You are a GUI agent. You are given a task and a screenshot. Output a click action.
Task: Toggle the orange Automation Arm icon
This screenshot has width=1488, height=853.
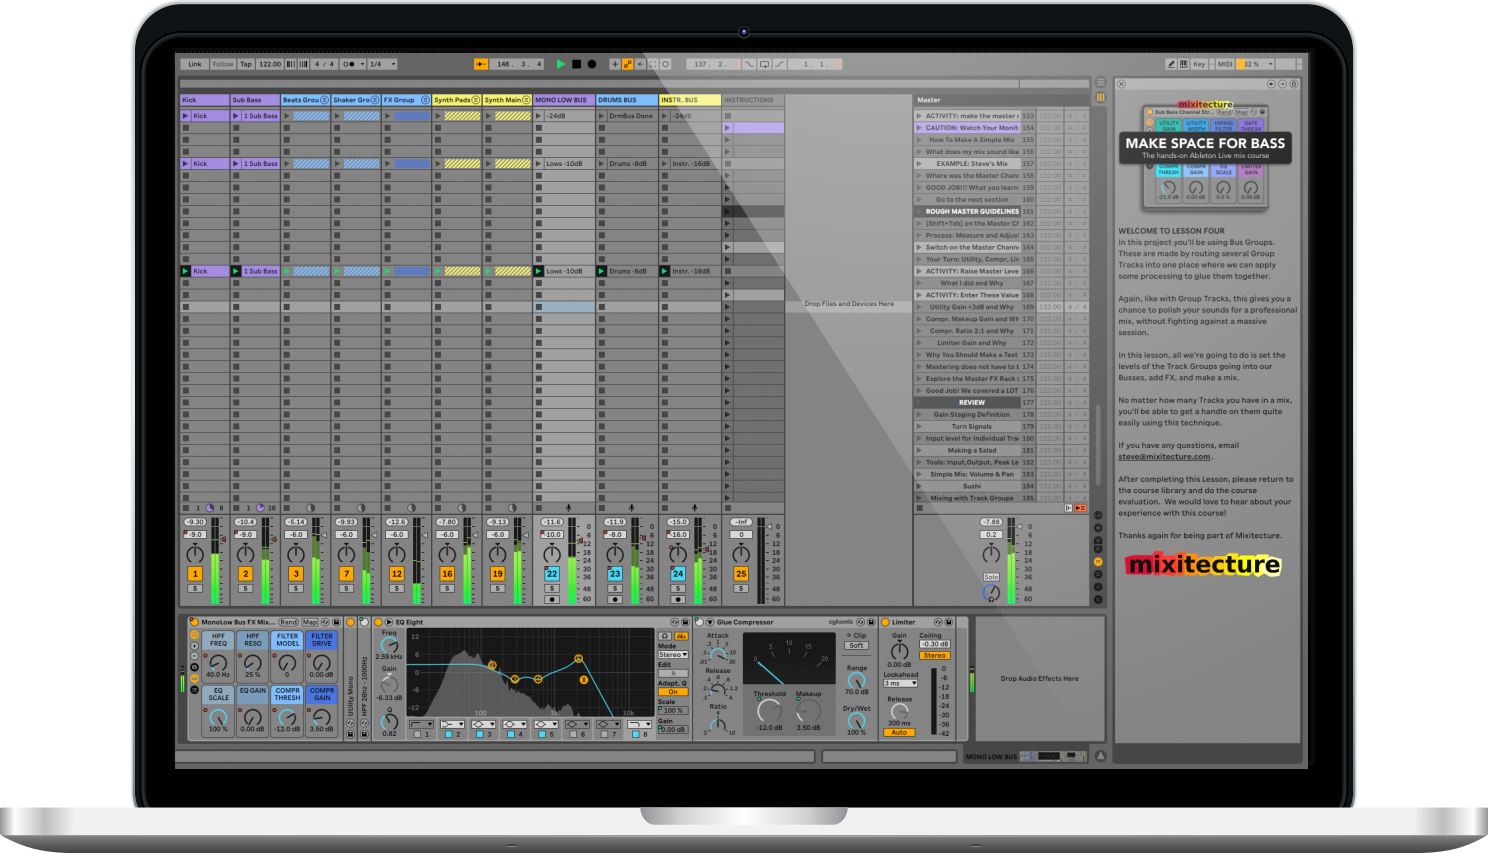tap(627, 64)
